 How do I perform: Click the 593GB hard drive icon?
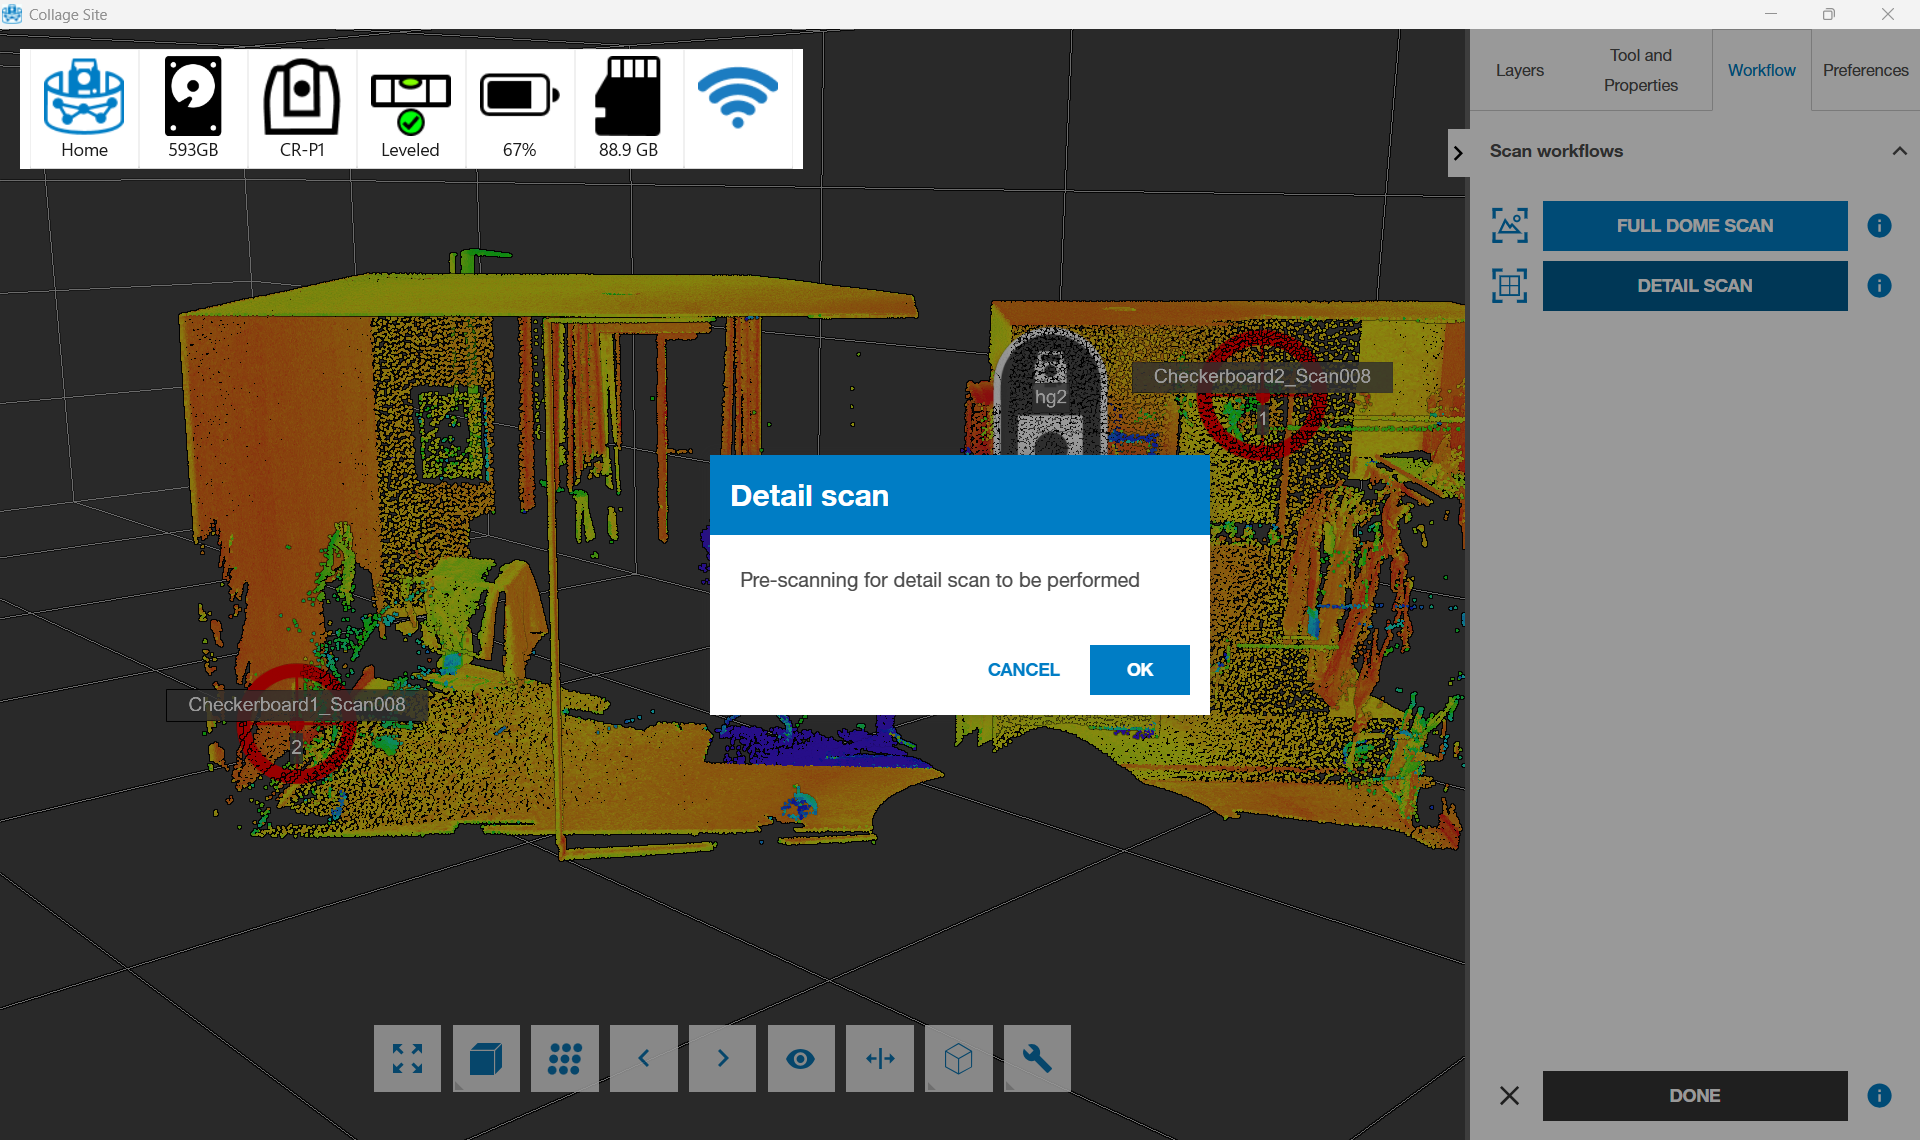click(x=193, y=97)
